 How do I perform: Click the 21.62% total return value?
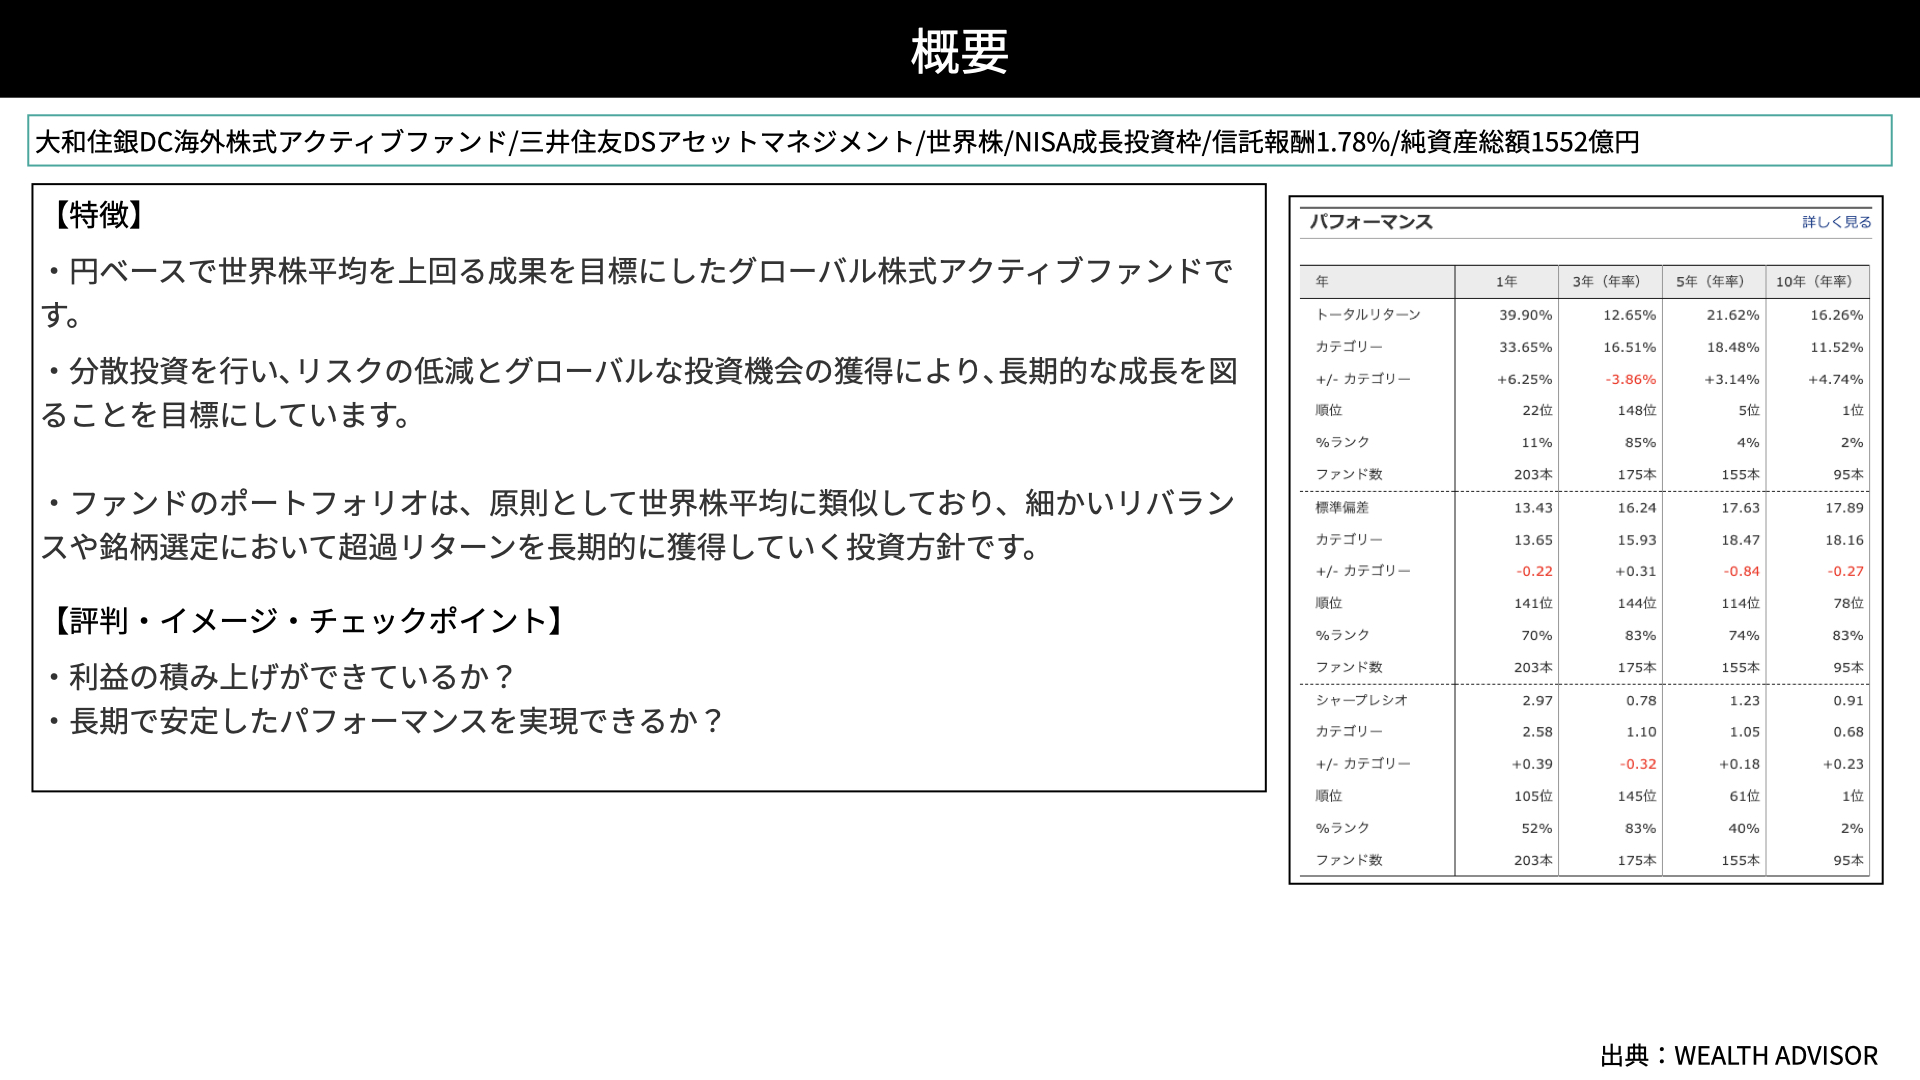(1733, 315)
